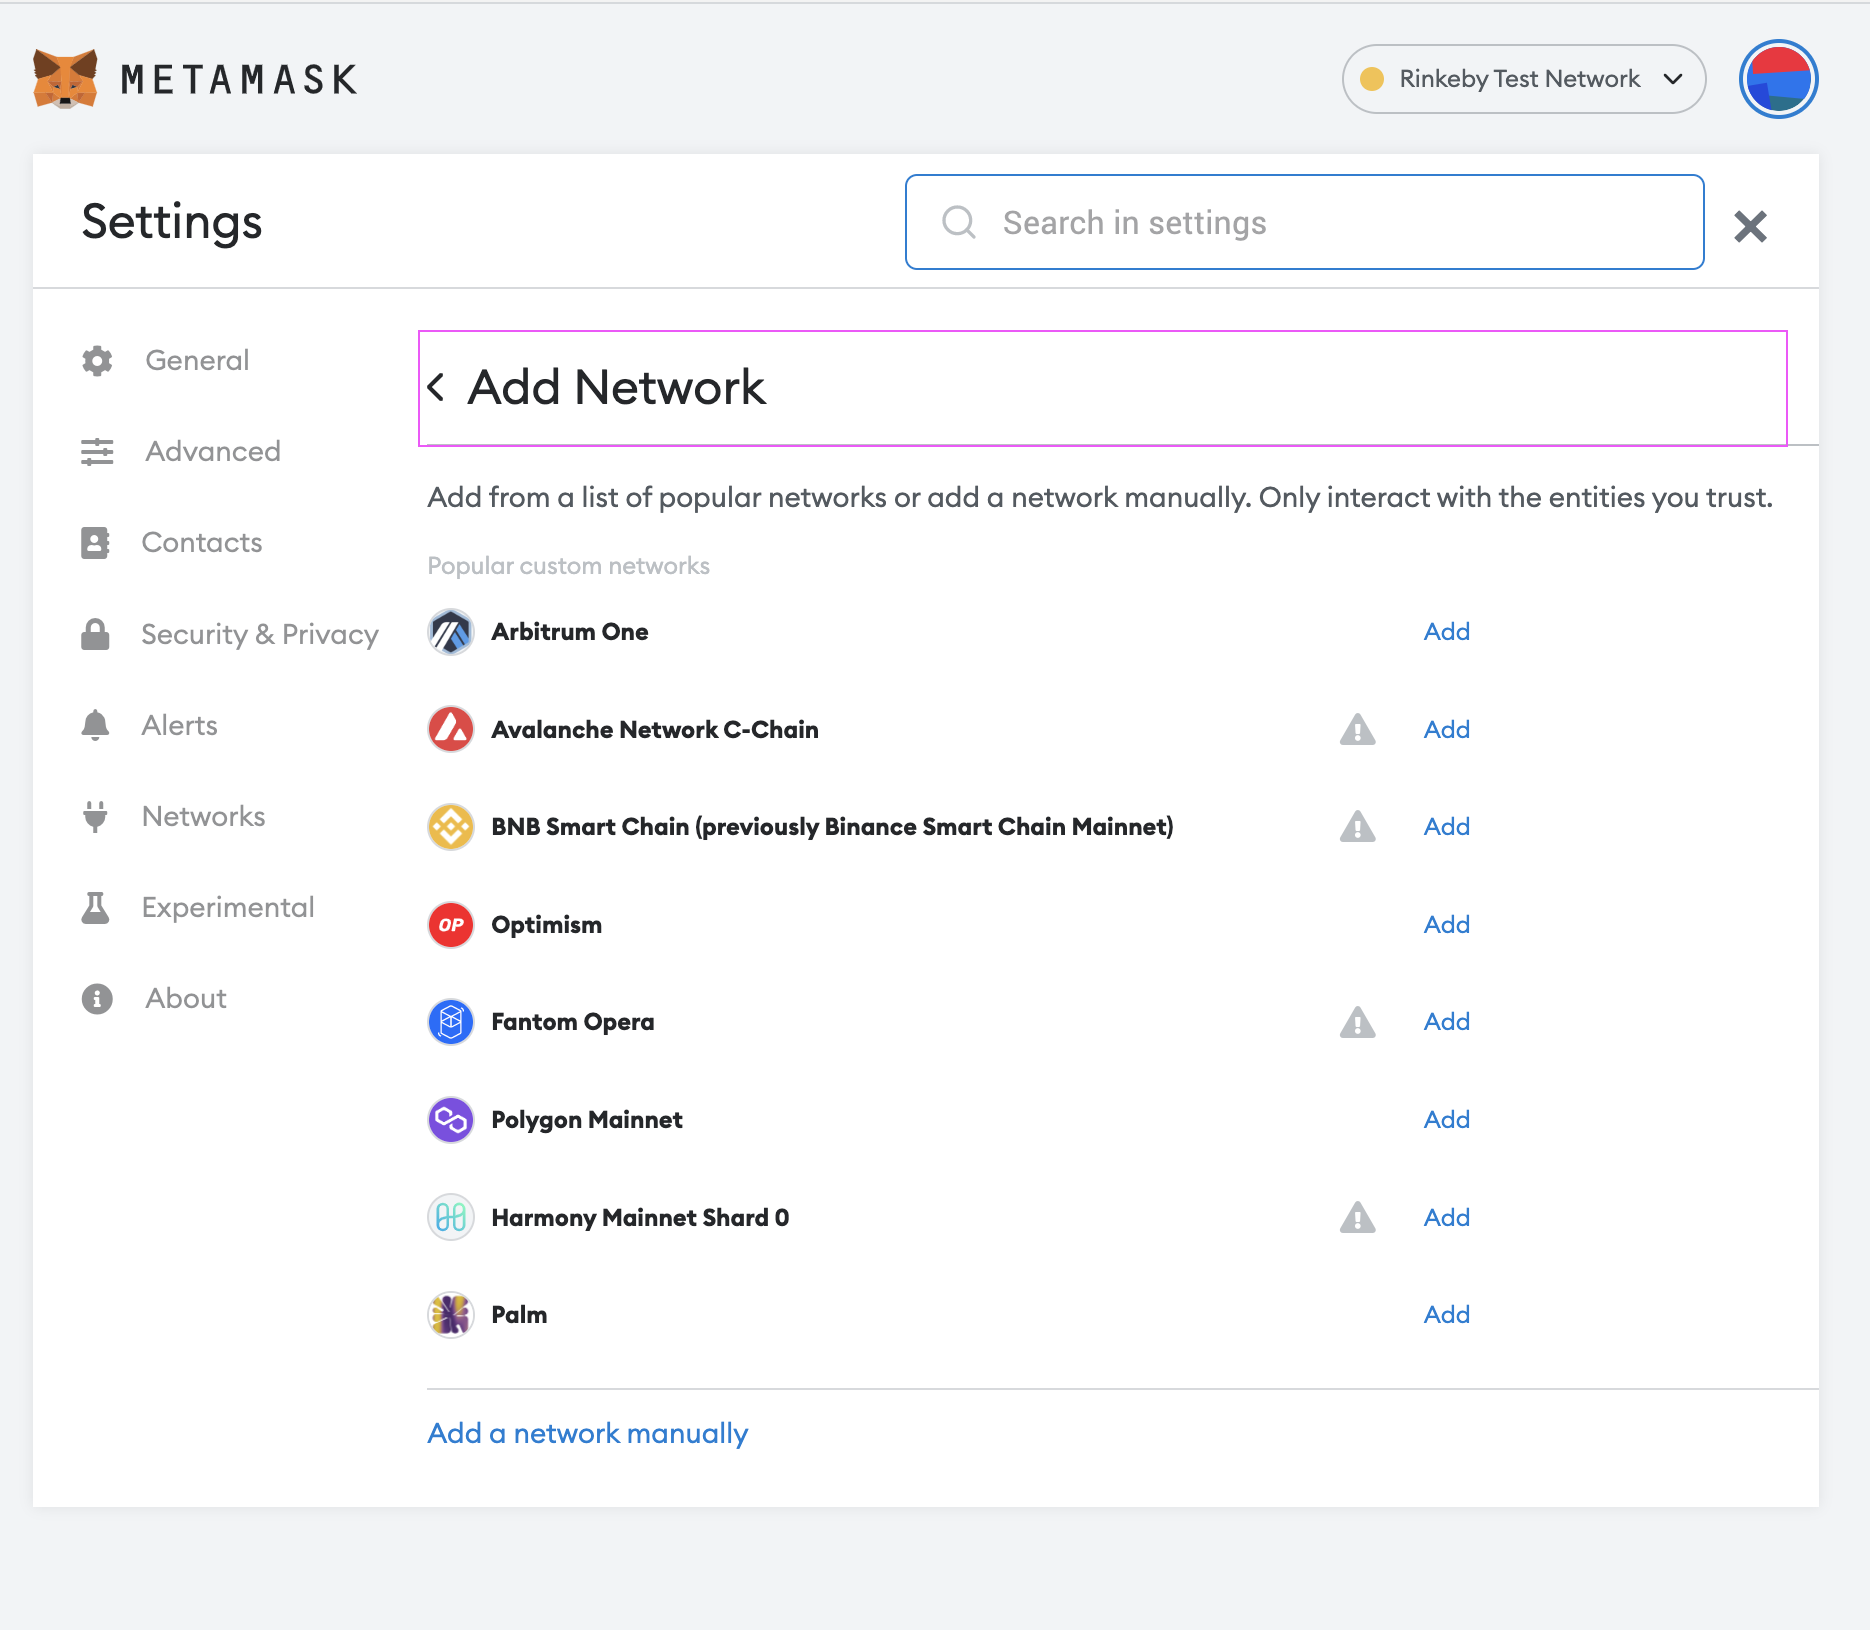Click the BNB Smart Chain logo
This screenshot has height=1630, width=1870.
451,827
